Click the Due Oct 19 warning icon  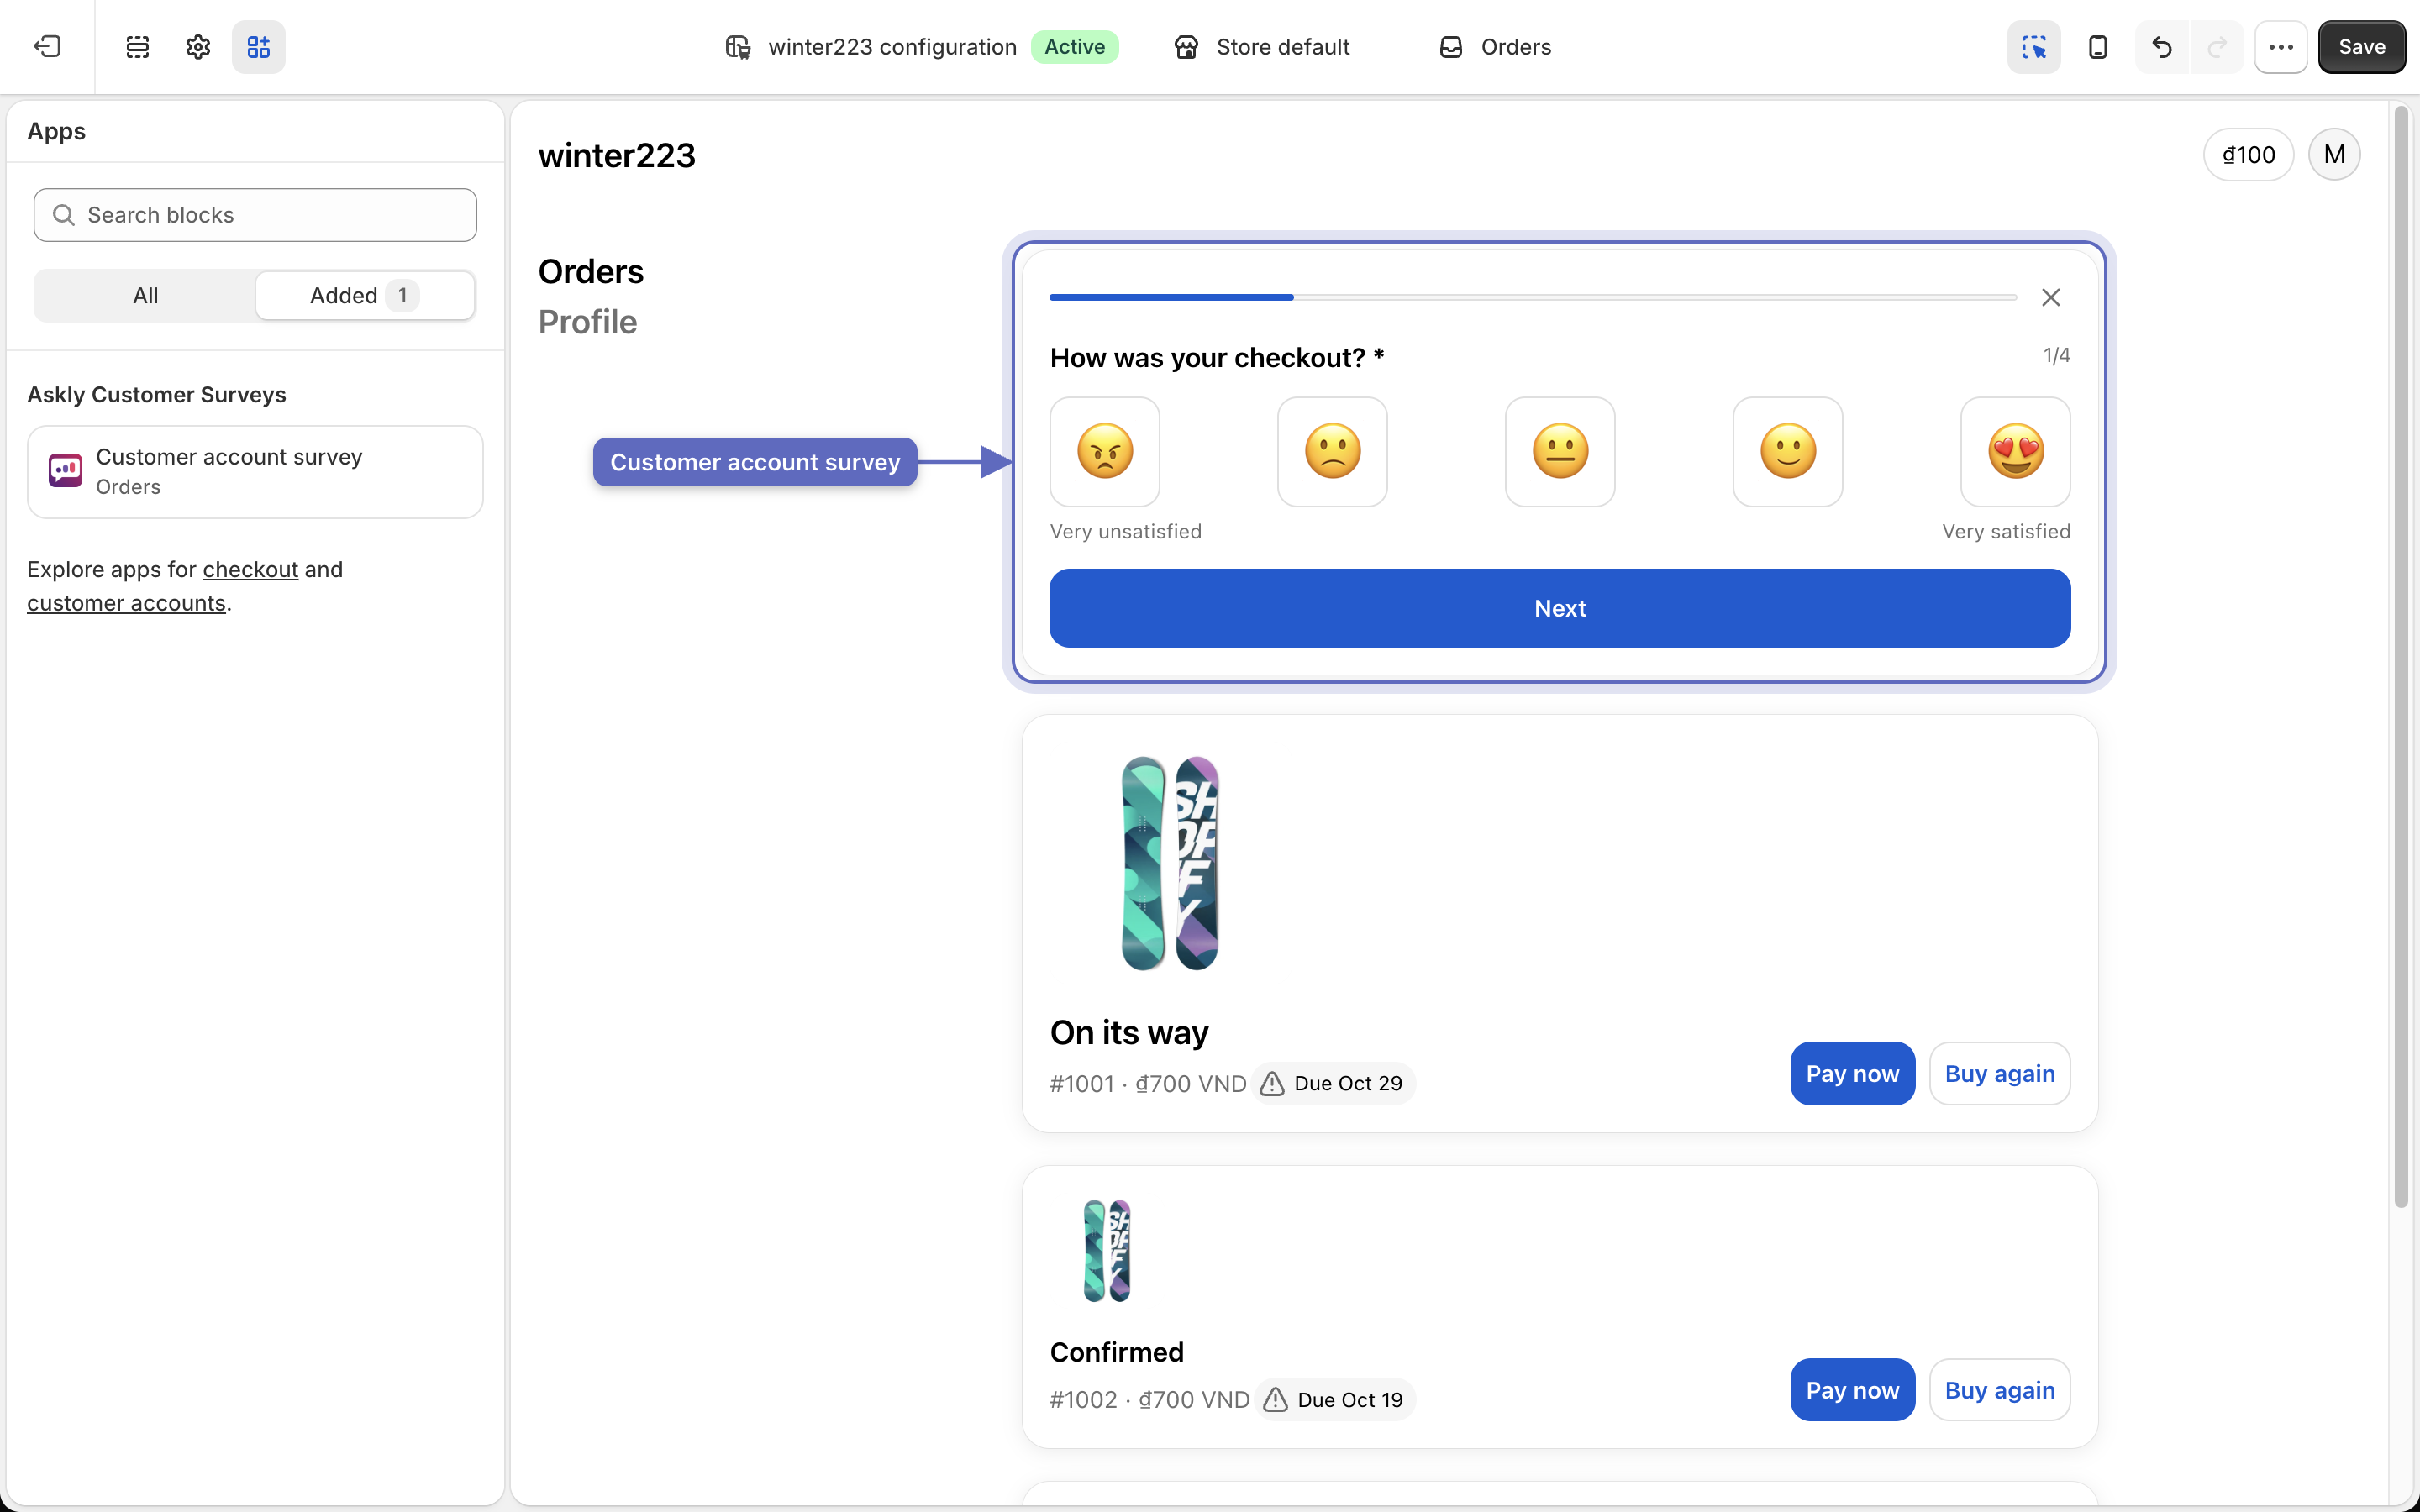click(x=1275, y=1400)
